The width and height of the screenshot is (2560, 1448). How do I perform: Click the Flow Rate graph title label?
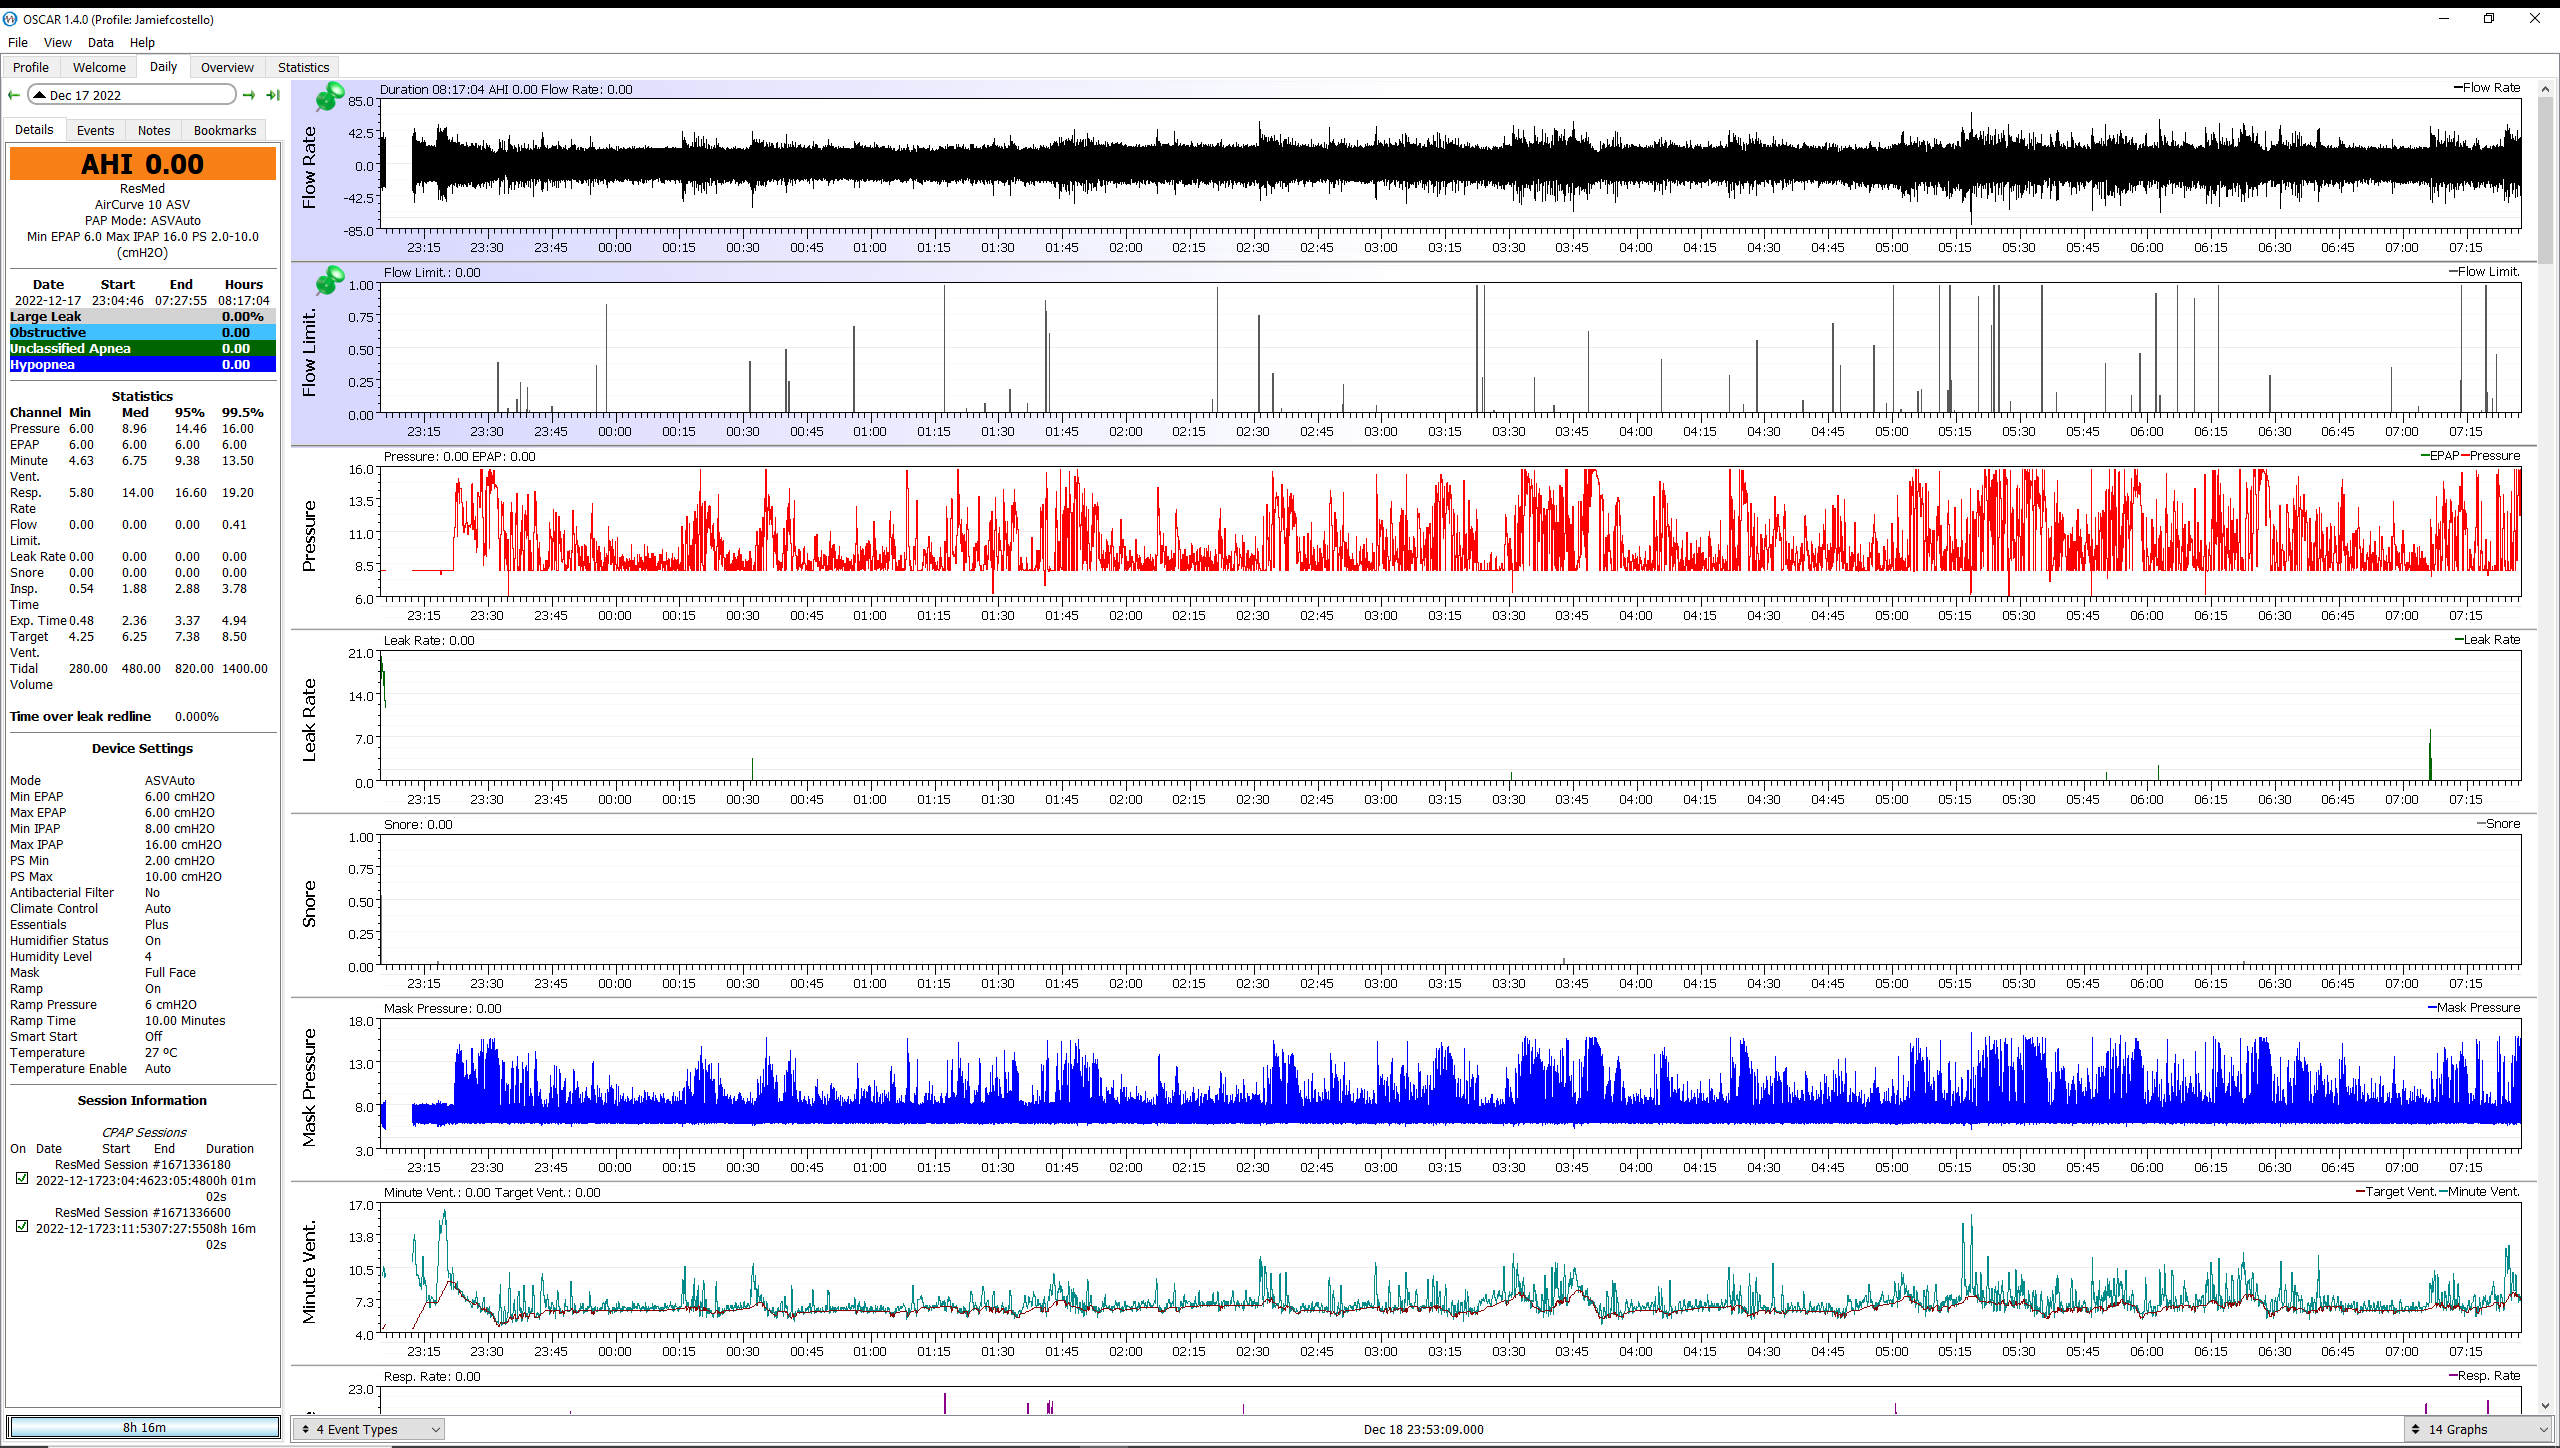coord(309,168)
